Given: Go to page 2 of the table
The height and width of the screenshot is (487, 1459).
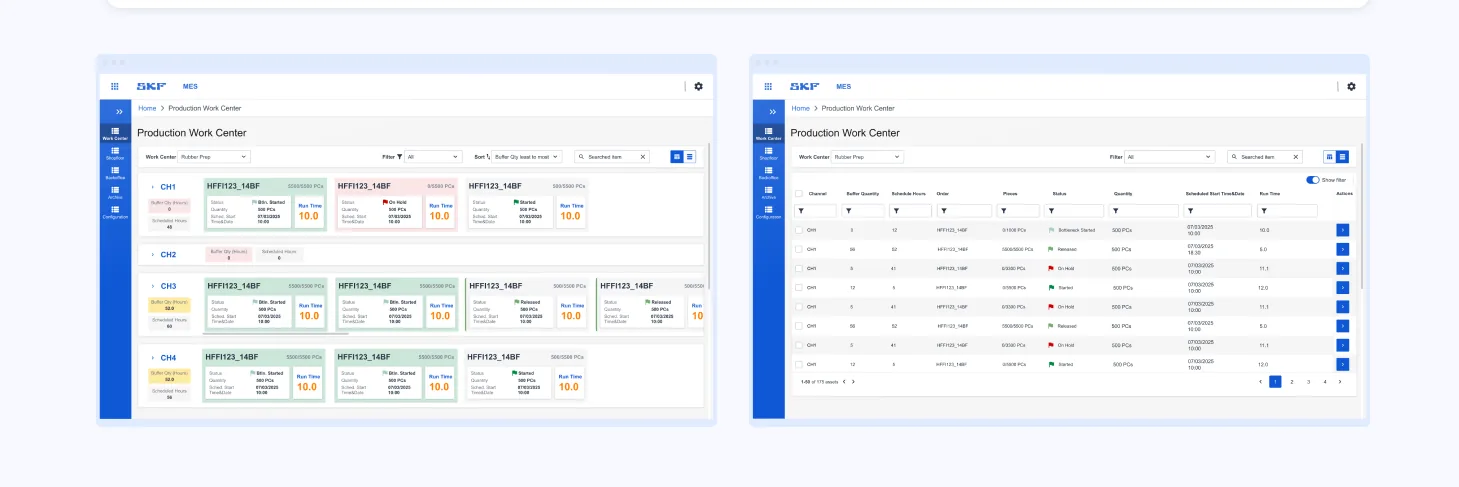Looking at the screenshot, I should coord(1292,382).
